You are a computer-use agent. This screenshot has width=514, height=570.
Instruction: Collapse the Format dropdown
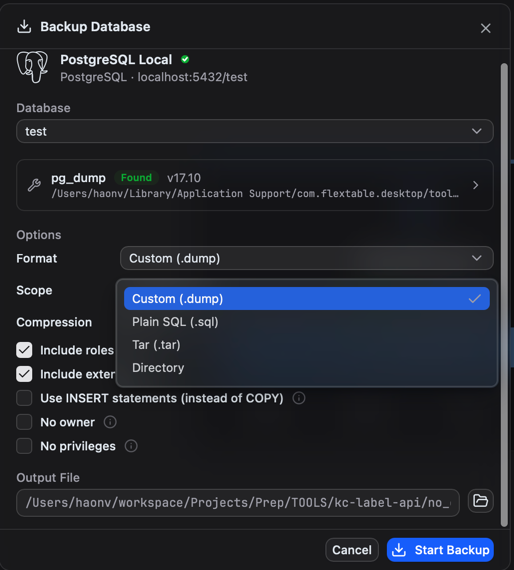click(307, 258)
